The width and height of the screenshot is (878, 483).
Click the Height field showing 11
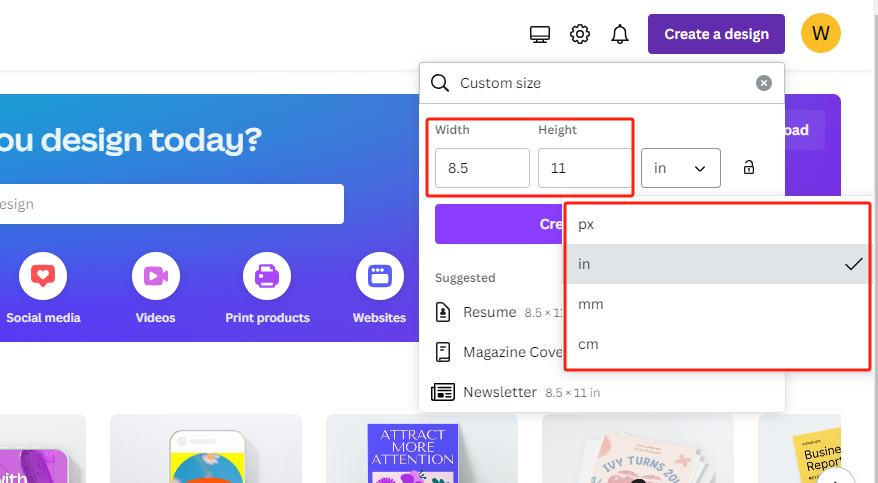click(585, 168)
